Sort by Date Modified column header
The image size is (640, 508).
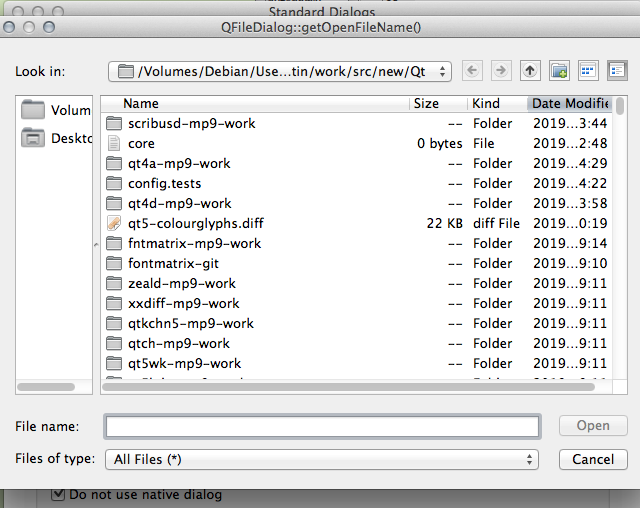(x=569, y=103)
